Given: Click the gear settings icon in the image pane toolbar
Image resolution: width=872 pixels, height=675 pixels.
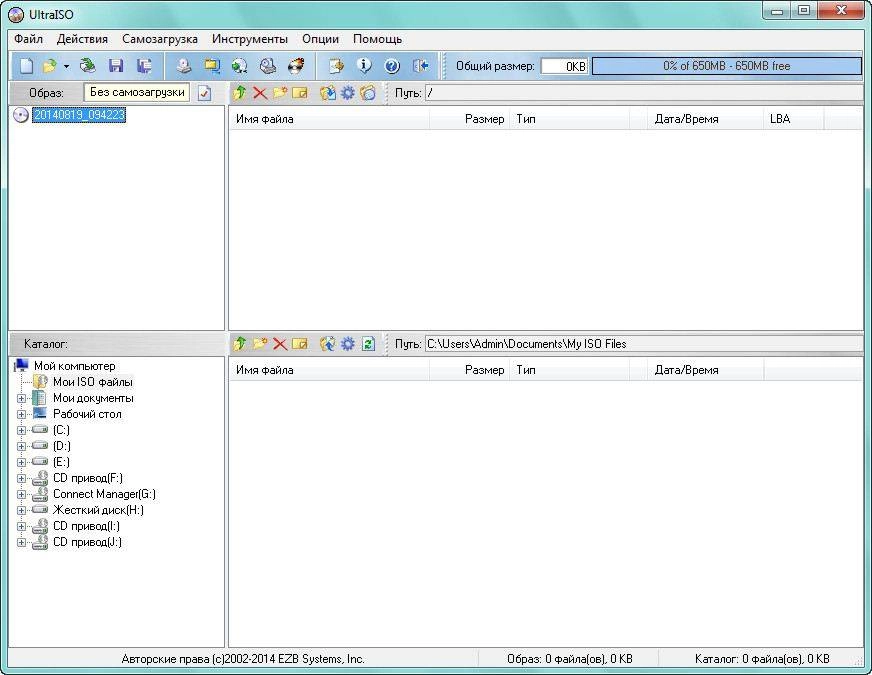Looking at the screenshot, I should (x=348, y=93).
